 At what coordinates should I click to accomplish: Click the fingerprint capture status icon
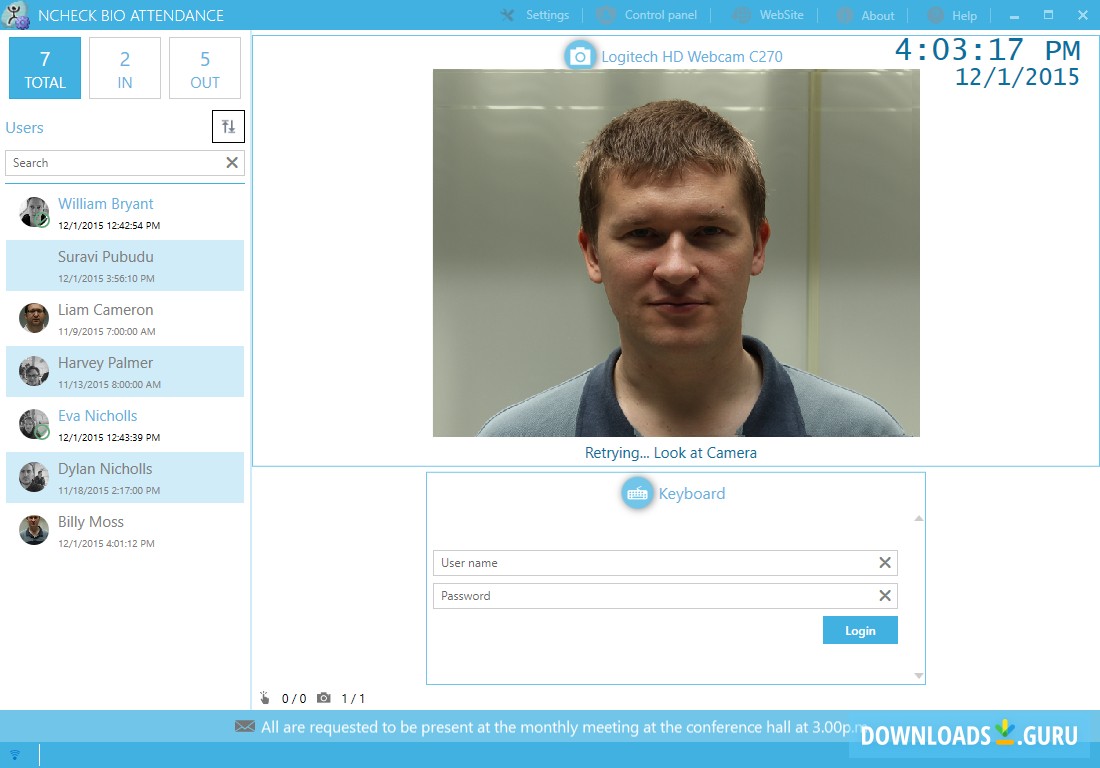(265, 698)
